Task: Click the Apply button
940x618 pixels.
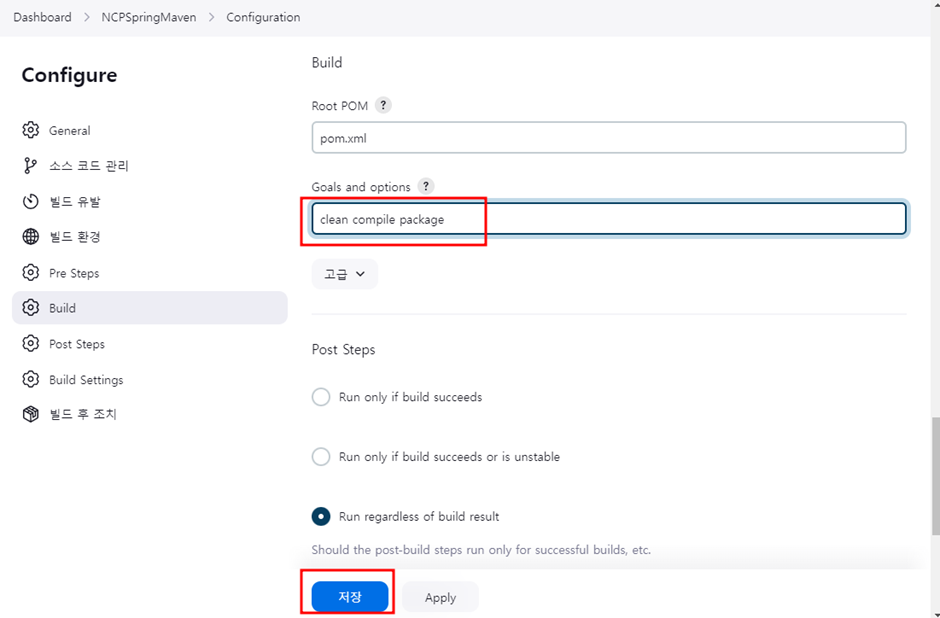Action: pos(441,597)
